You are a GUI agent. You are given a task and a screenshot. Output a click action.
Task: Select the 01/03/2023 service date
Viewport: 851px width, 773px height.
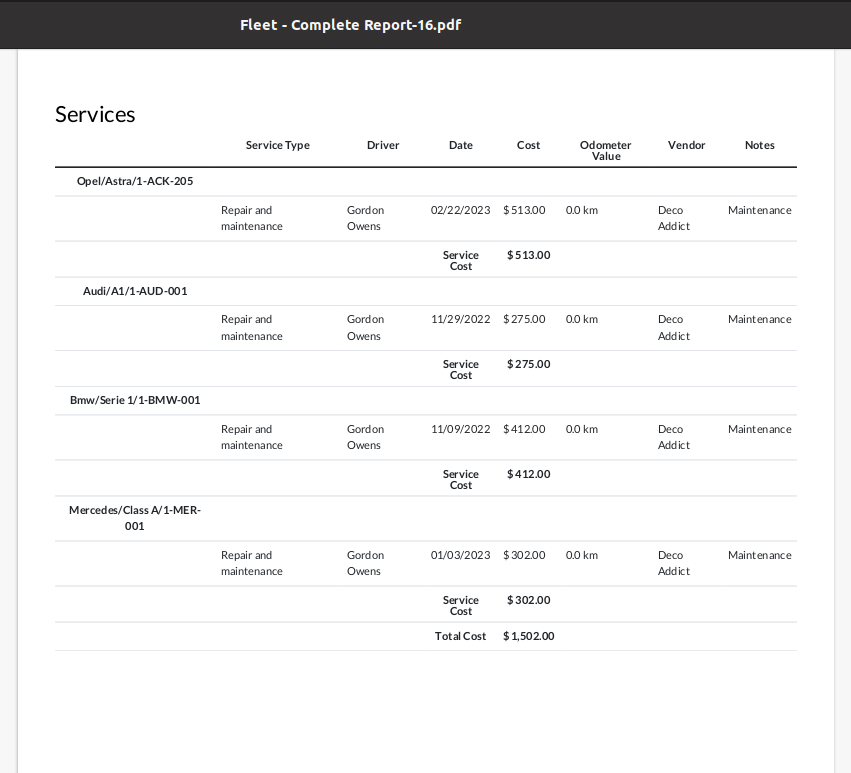(460, 555)
